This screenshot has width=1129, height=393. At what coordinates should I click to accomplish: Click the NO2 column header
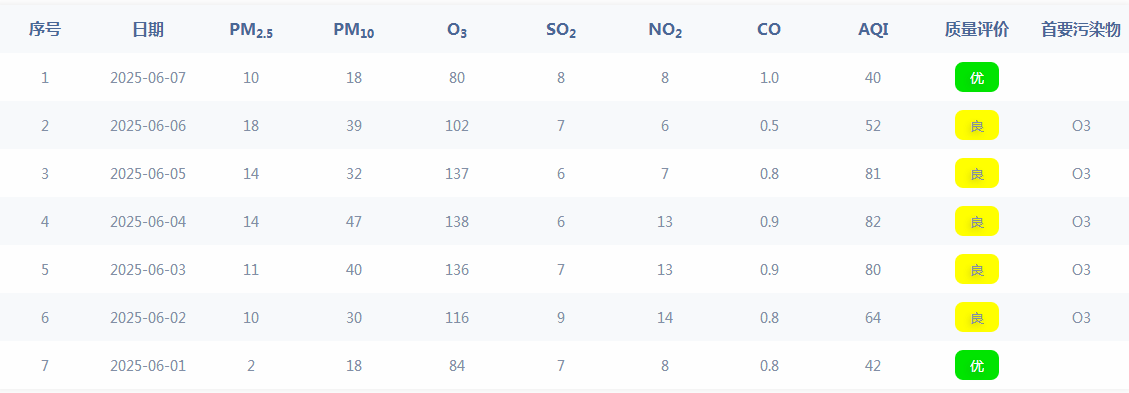pos(665,30)
